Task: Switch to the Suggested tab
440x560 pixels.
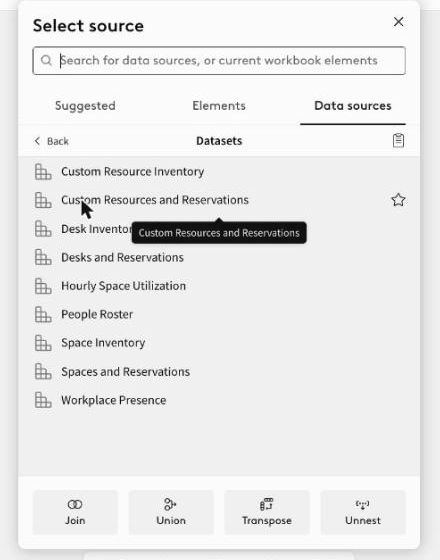Action: [85, 106]
